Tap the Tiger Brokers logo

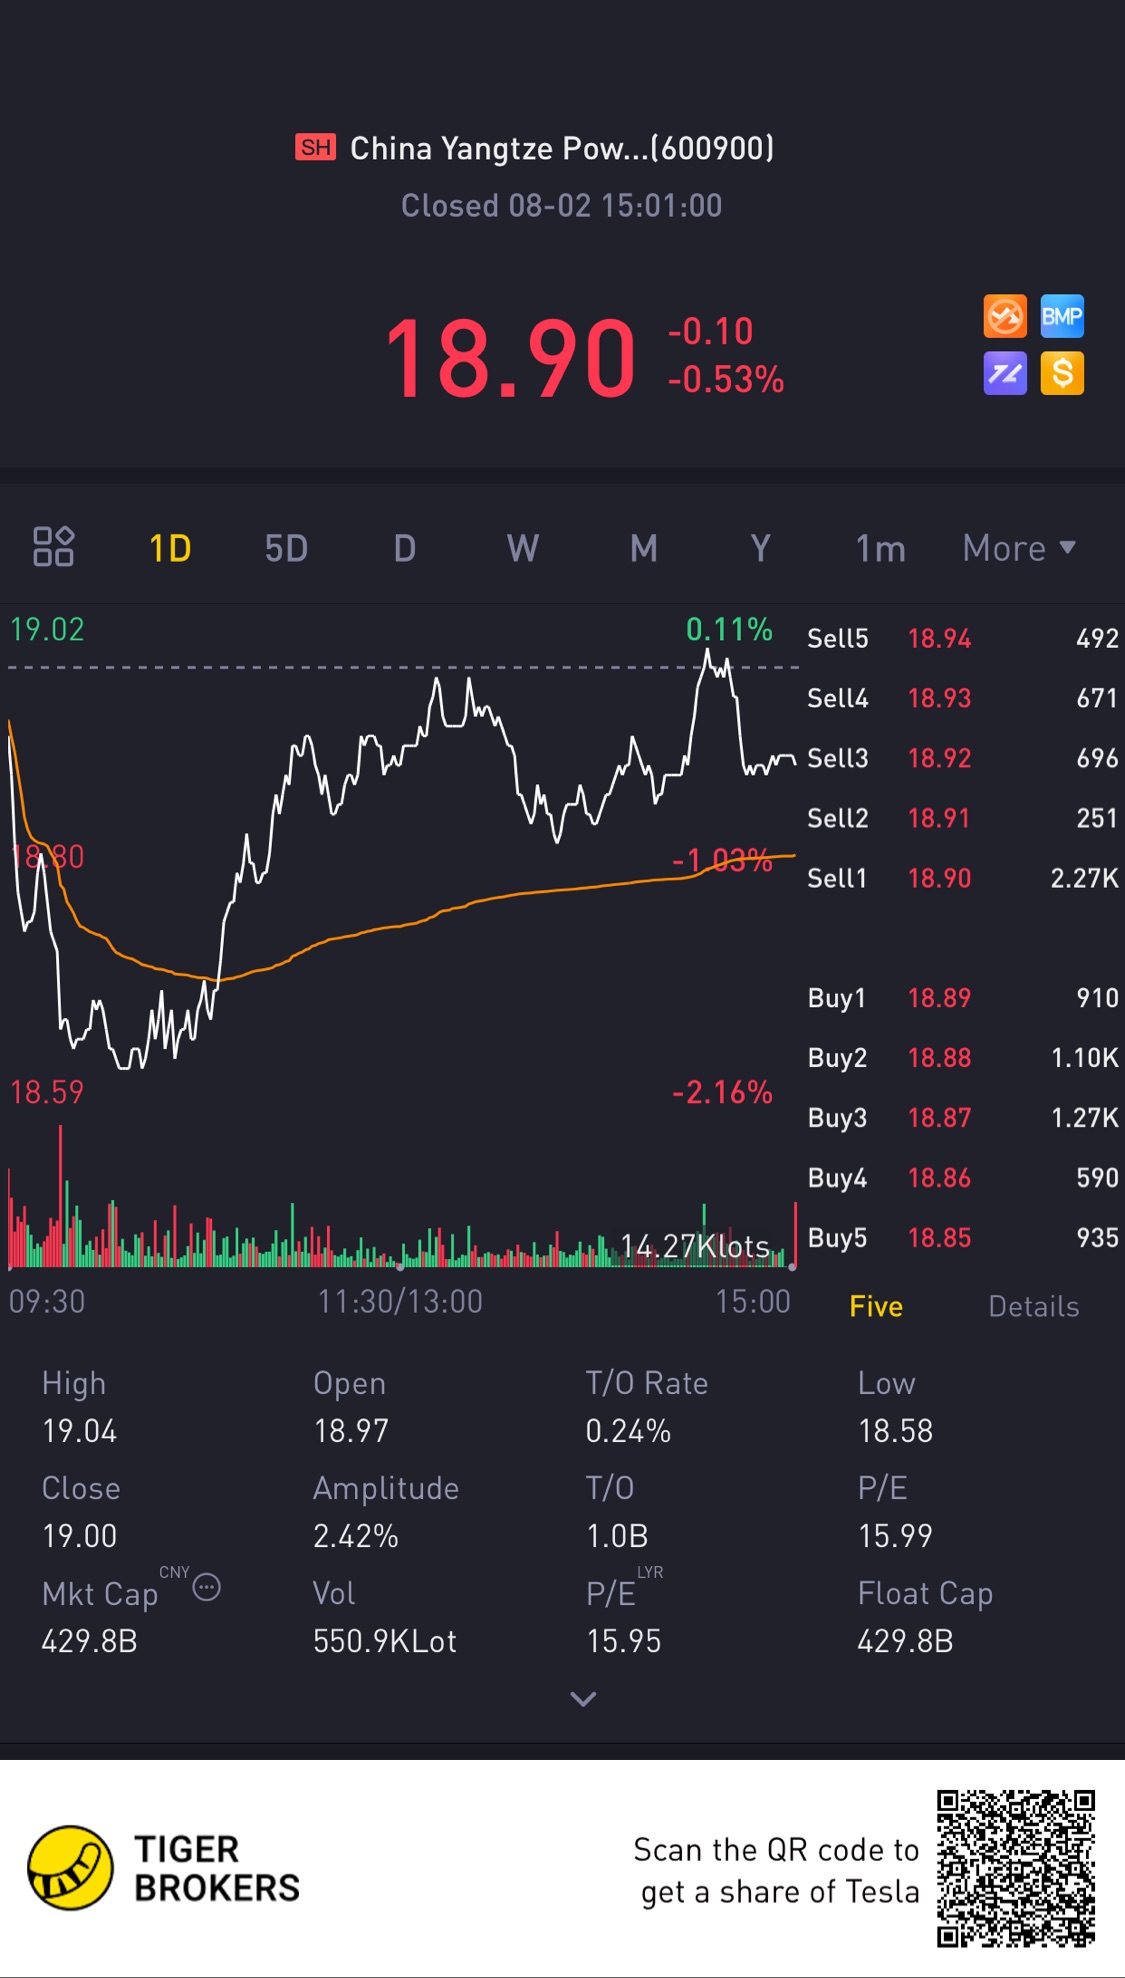[70, 1868]
